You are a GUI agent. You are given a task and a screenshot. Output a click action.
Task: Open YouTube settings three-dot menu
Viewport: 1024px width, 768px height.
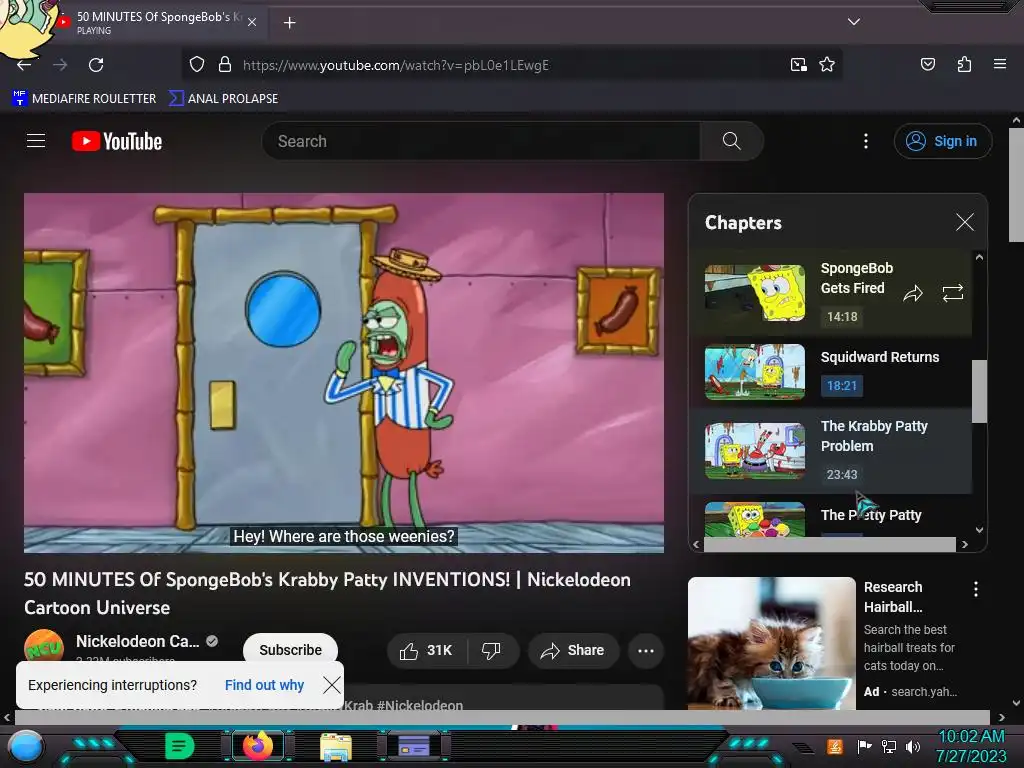tap(866, 141)
